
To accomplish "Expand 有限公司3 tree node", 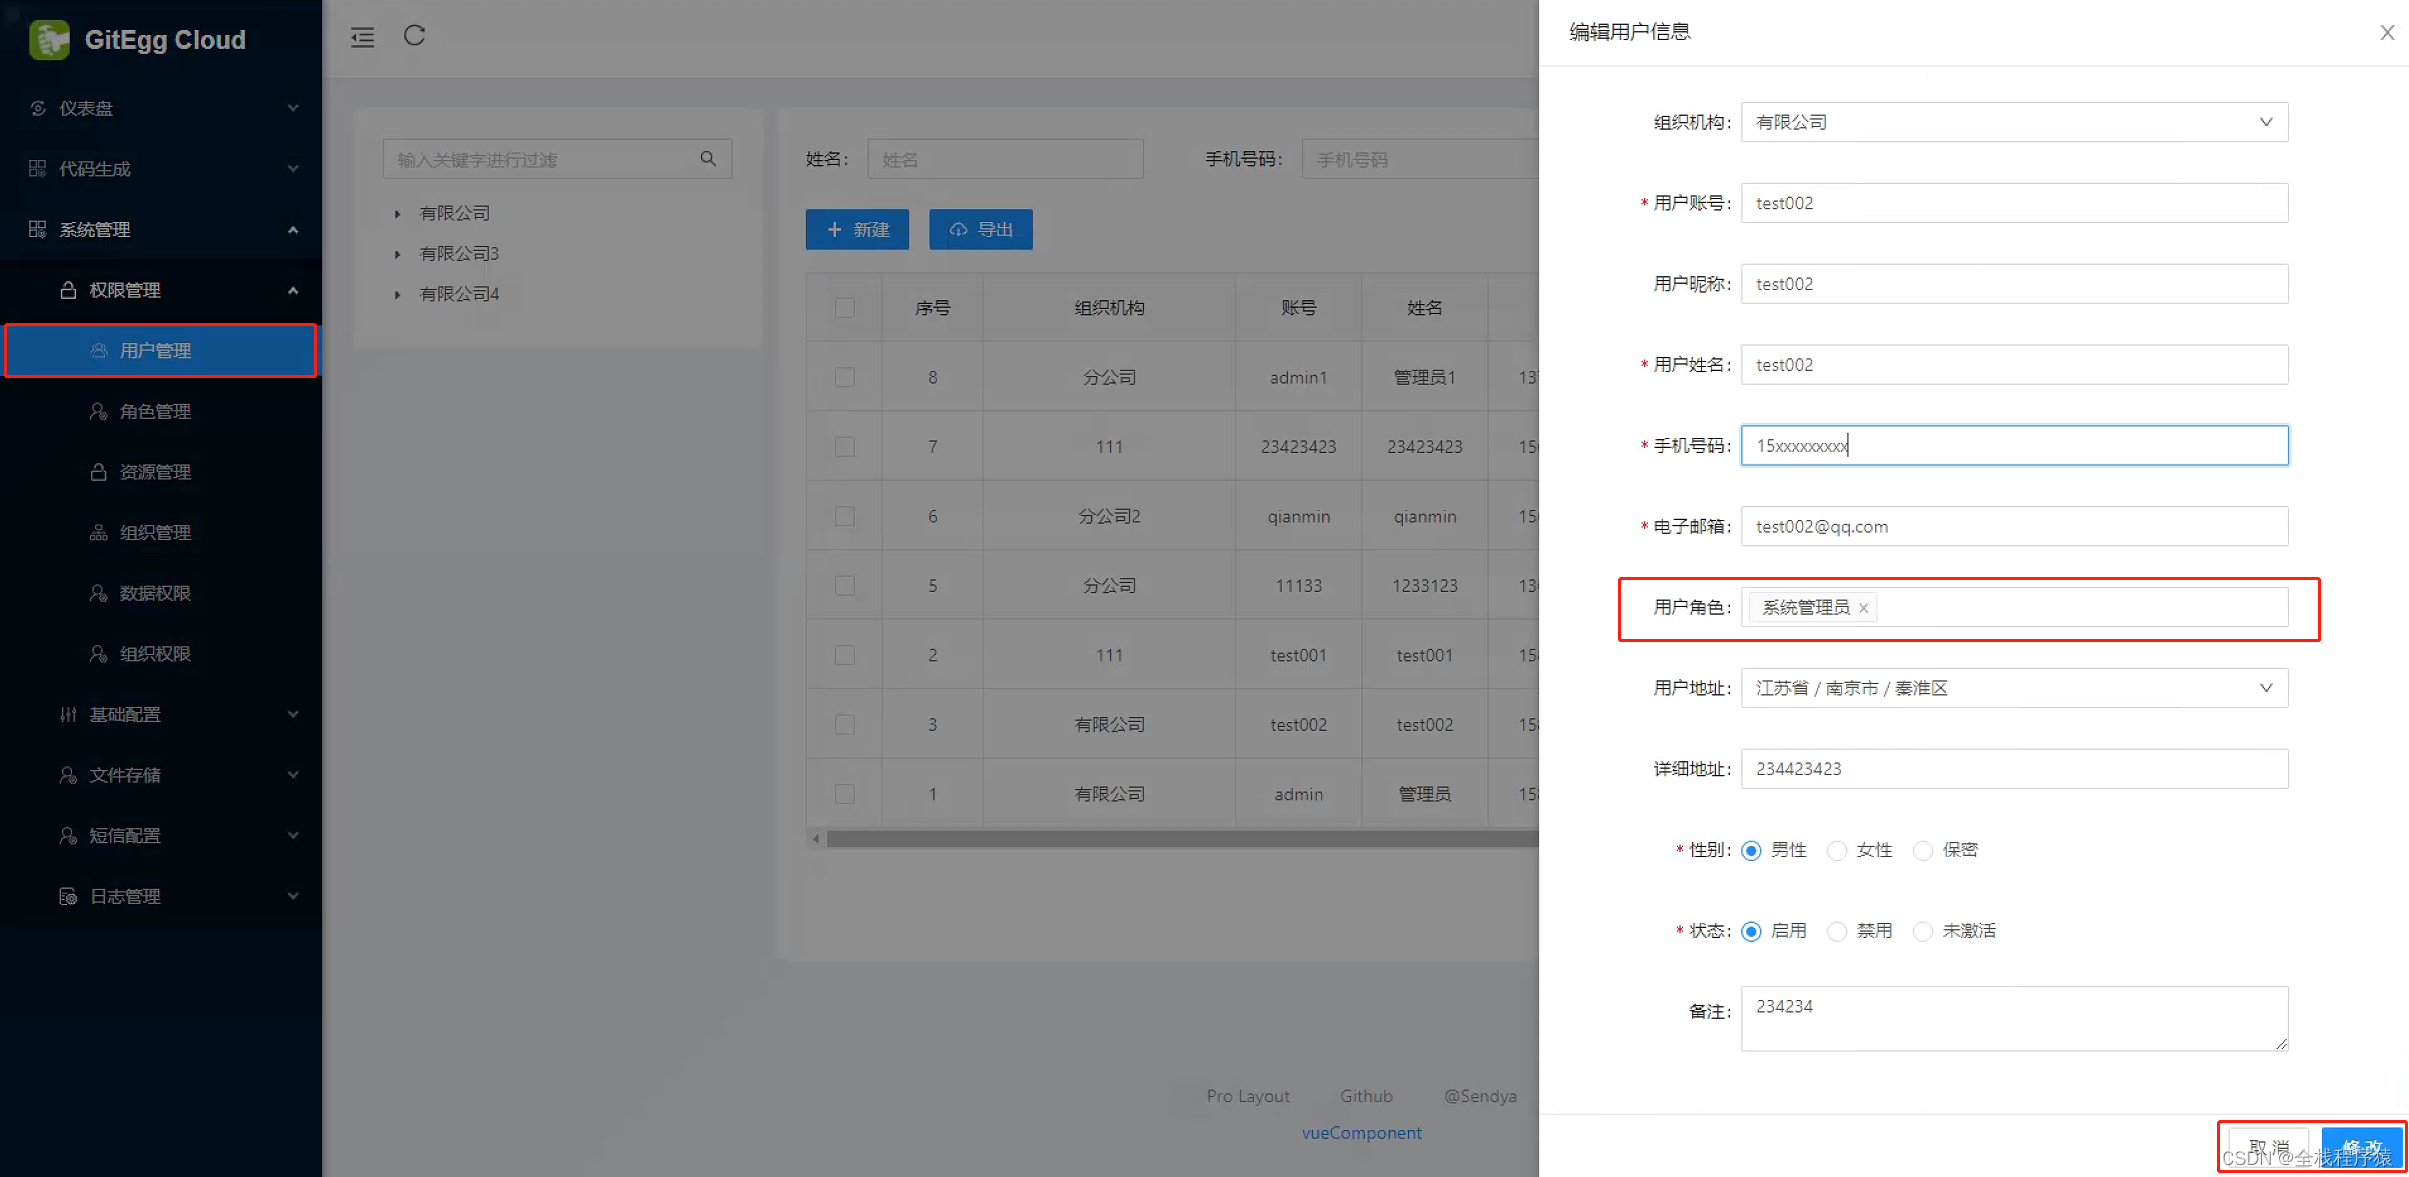I will coord(397,254).
